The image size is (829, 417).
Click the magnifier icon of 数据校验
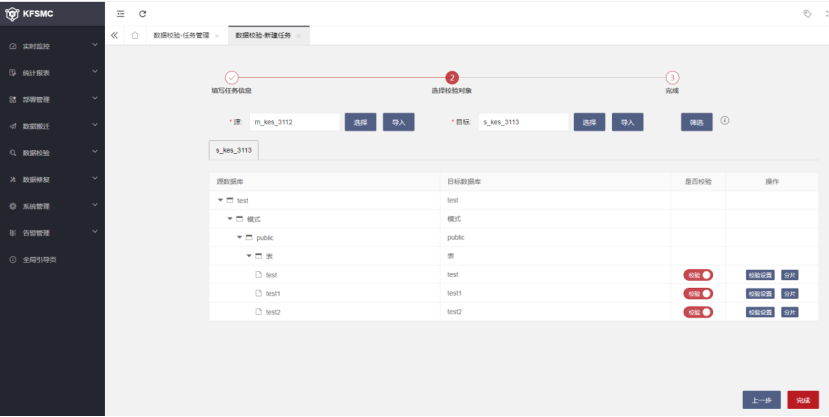pos(13,153)
